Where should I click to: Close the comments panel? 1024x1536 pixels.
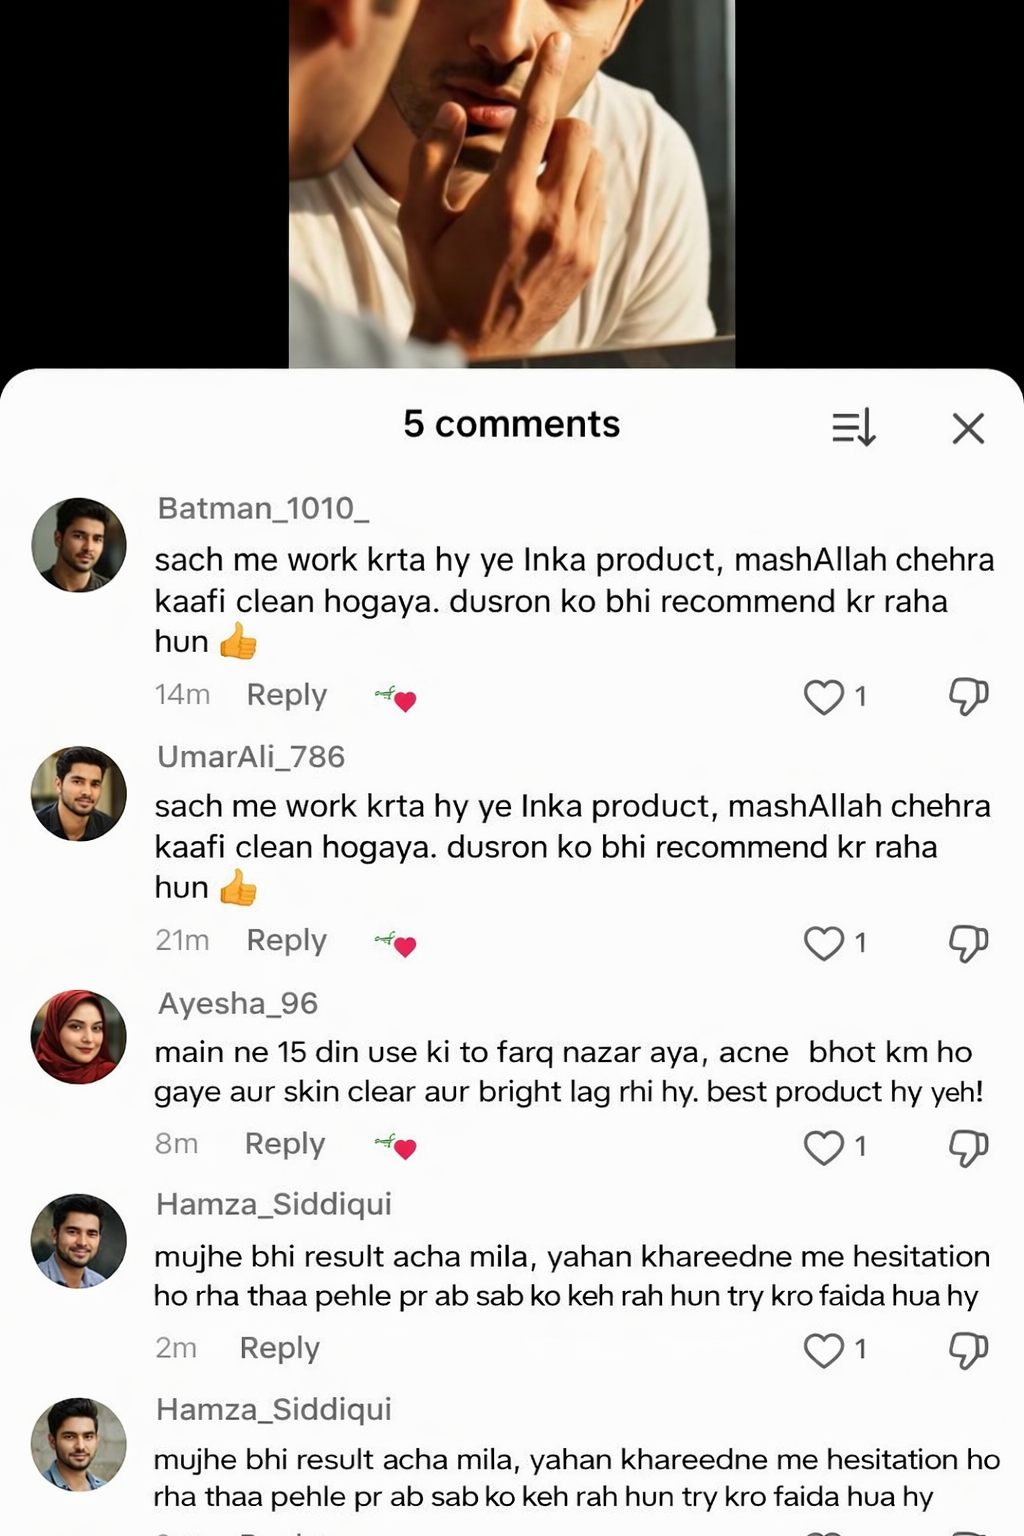(x=966, y=428)
